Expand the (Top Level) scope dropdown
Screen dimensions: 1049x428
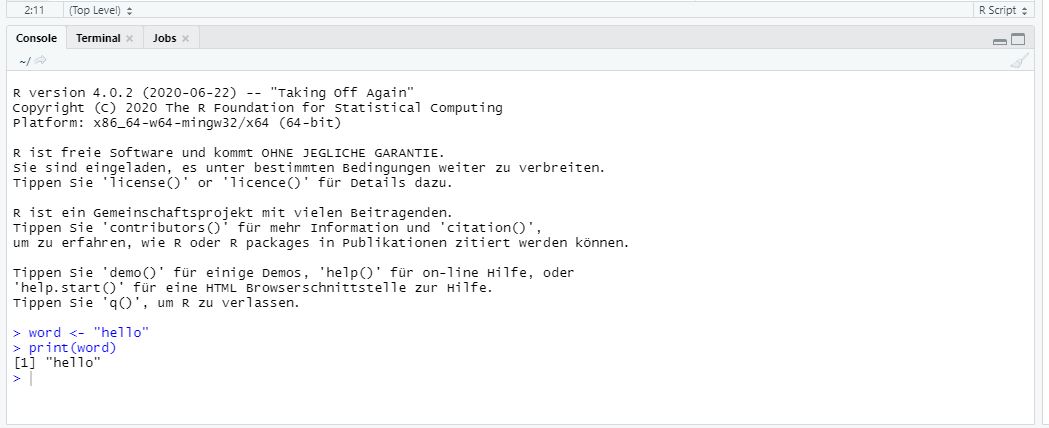point(100,9)
